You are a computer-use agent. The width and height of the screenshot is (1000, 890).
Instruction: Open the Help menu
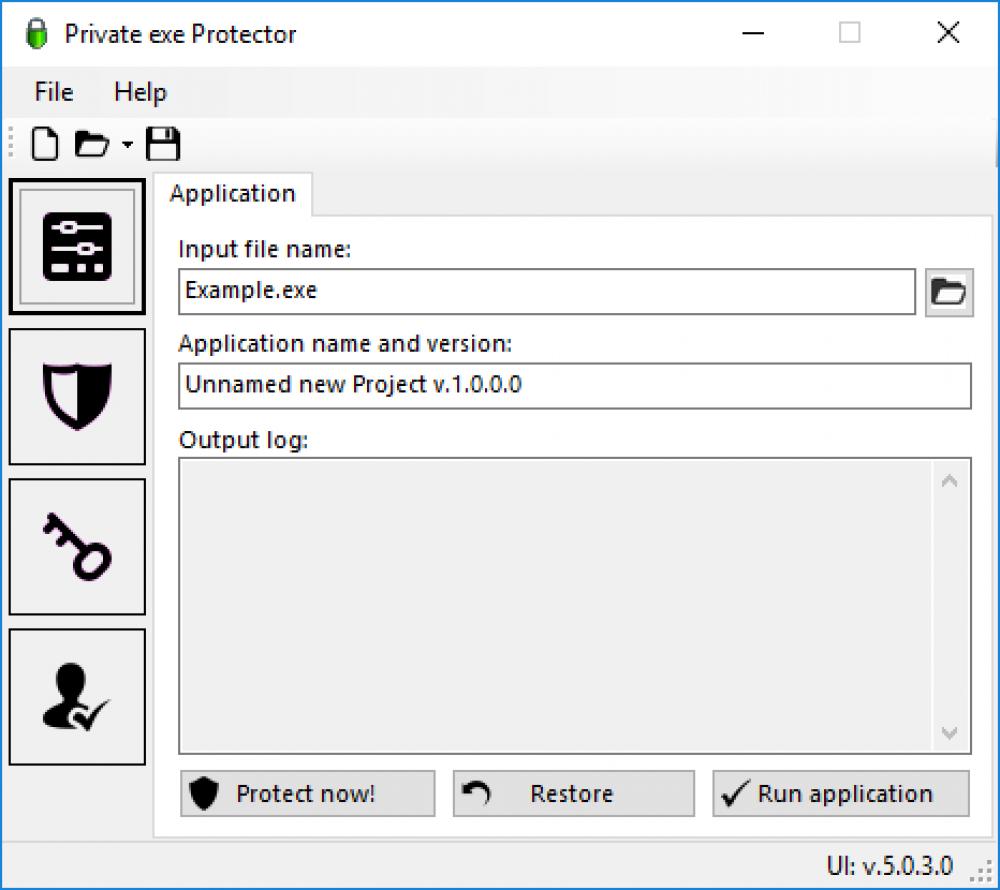pos(140,91)
